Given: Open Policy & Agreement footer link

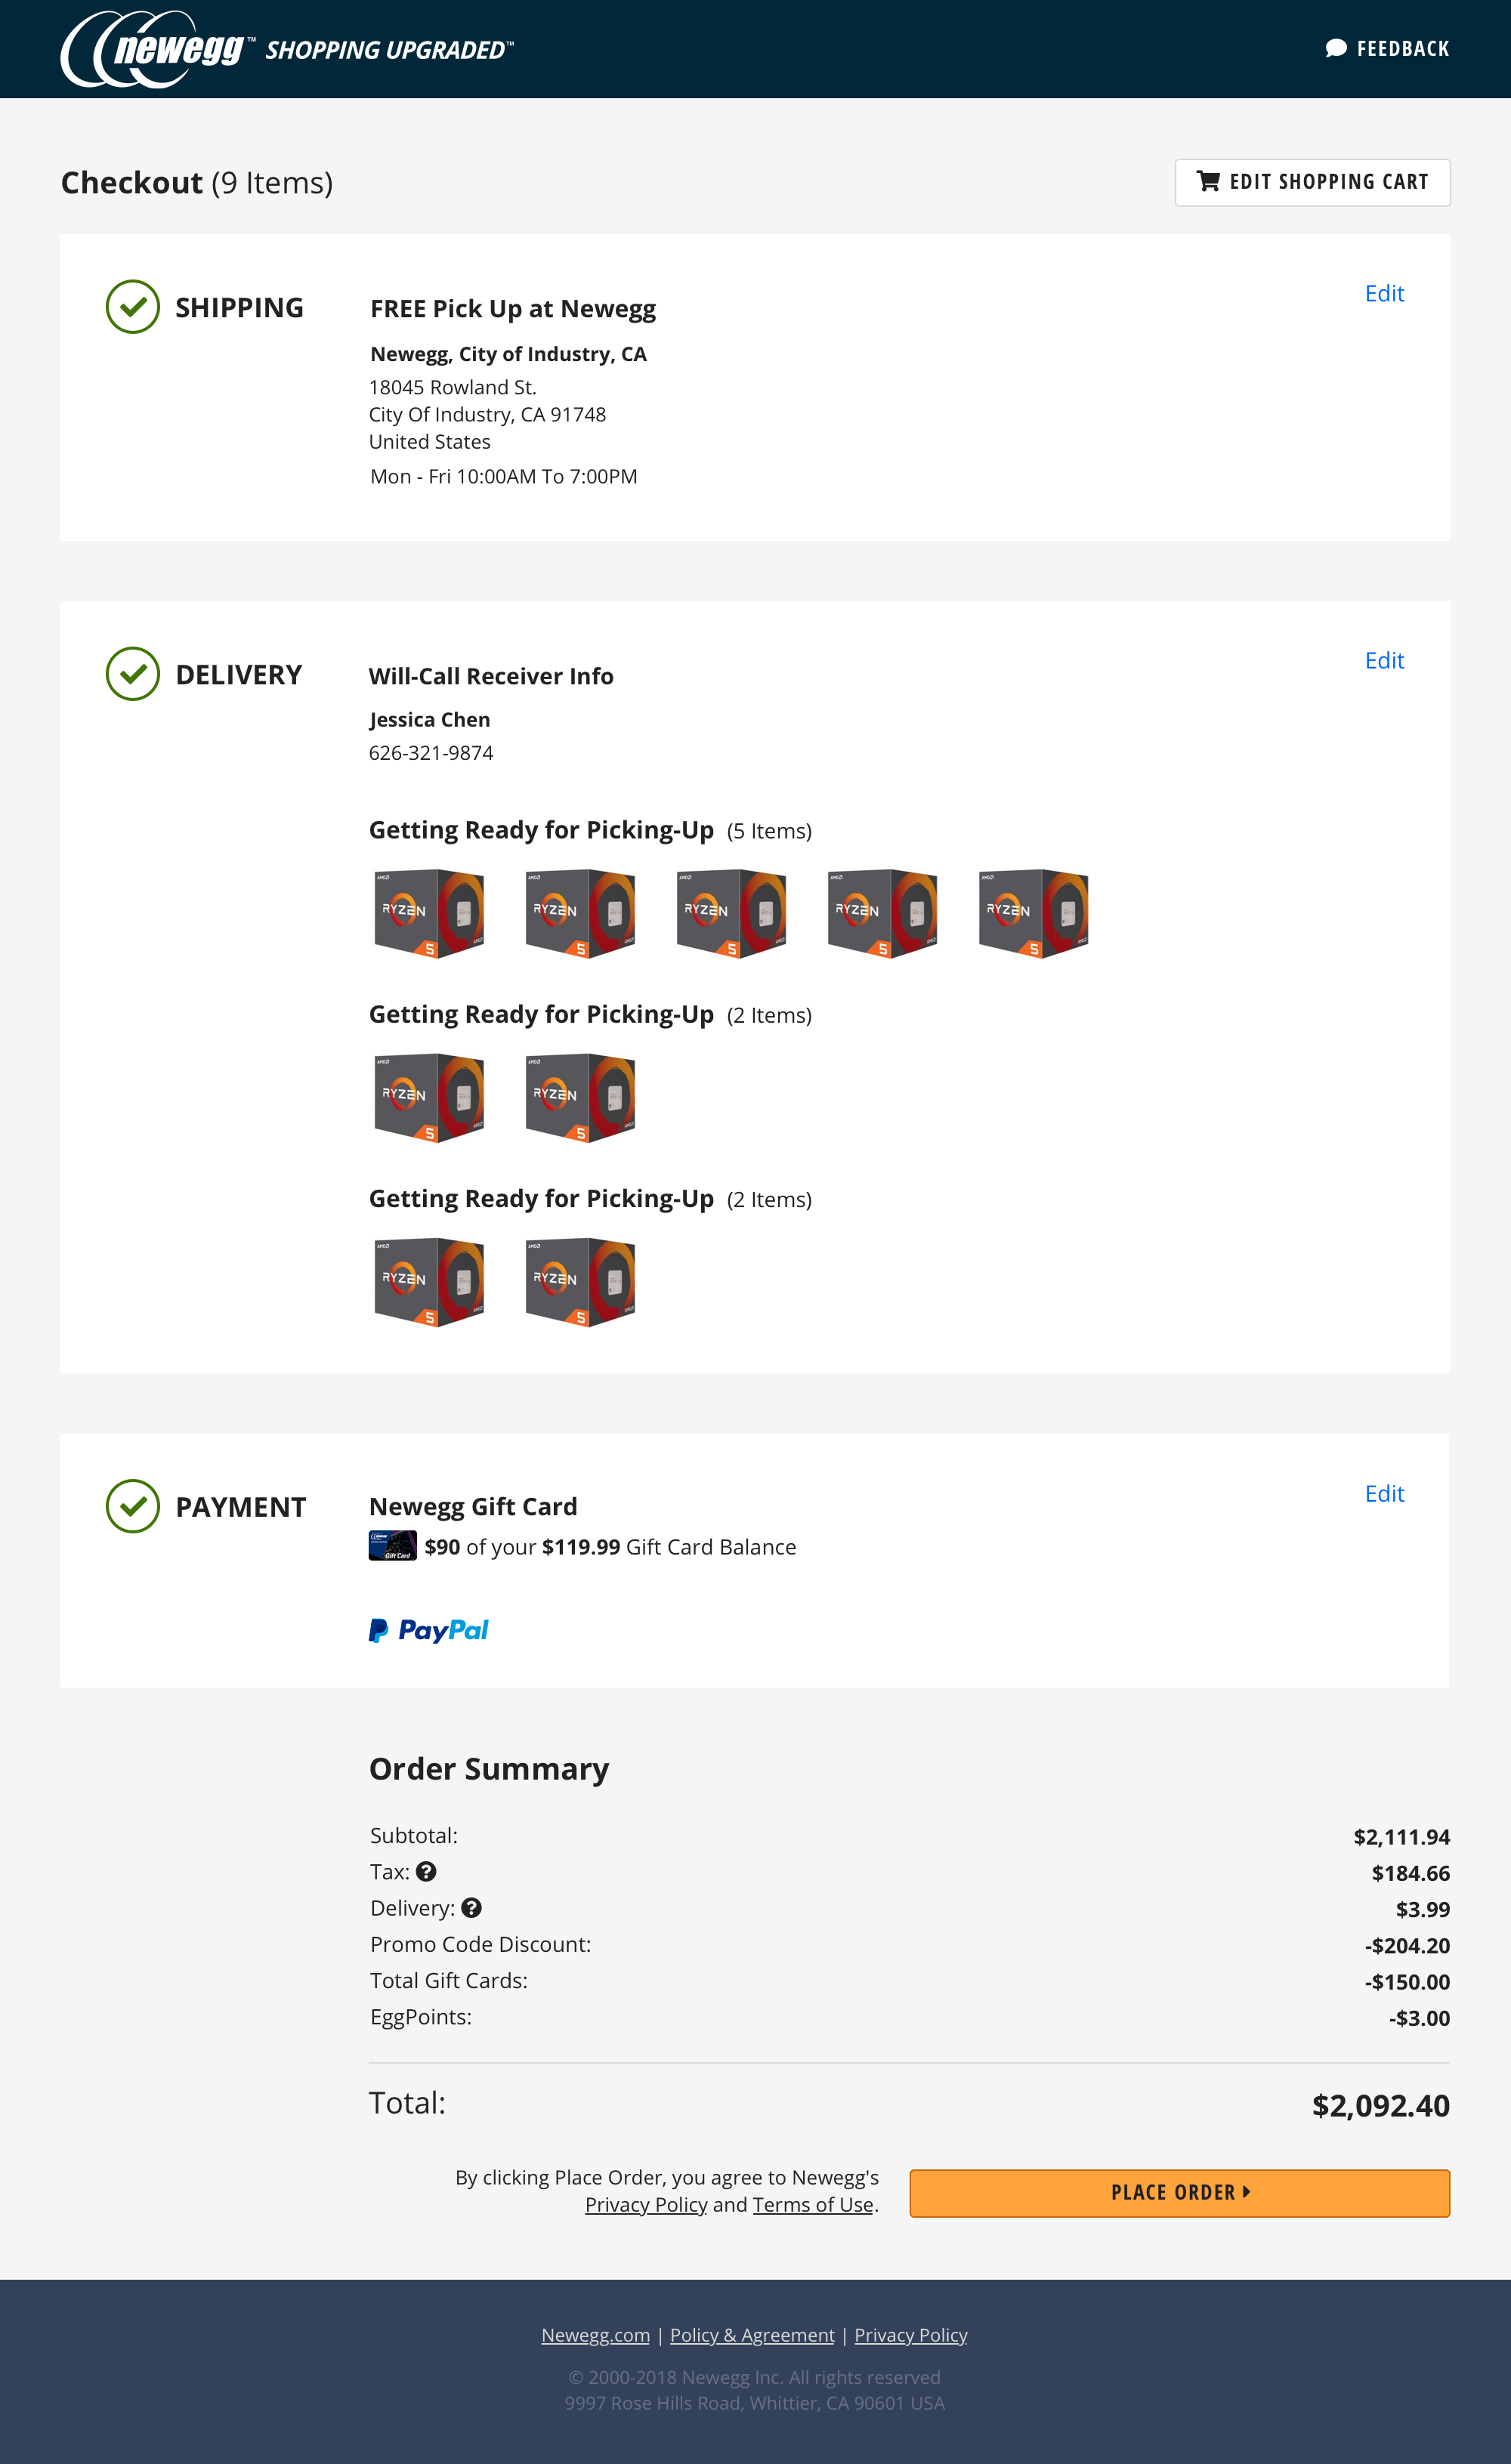Looking at the screenshot, I should [752, 2334].
